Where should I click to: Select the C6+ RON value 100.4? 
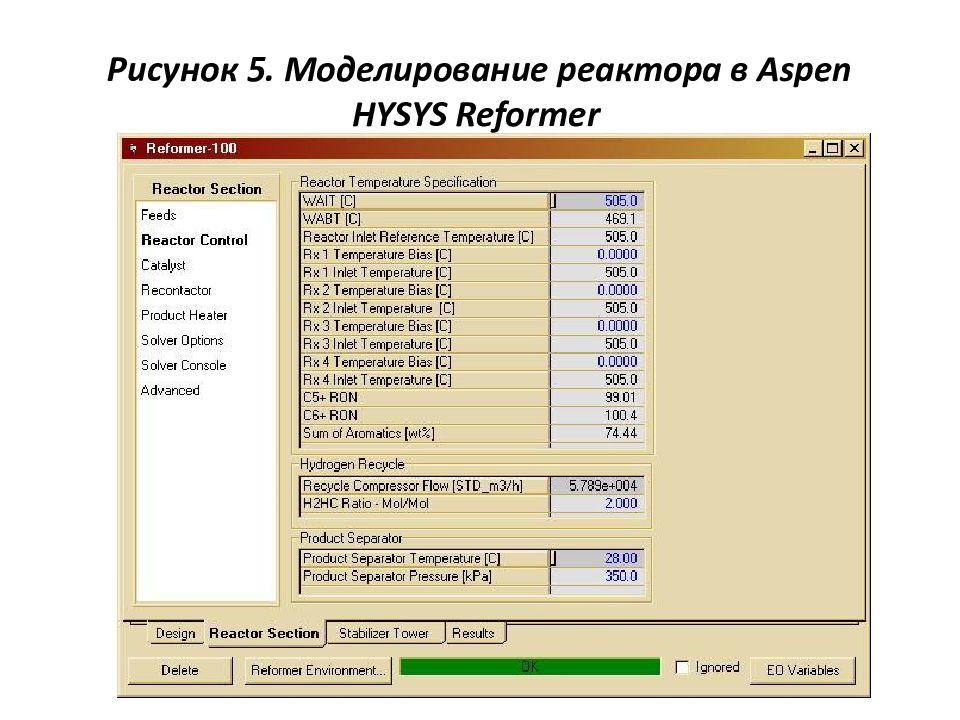pos(597,415)
